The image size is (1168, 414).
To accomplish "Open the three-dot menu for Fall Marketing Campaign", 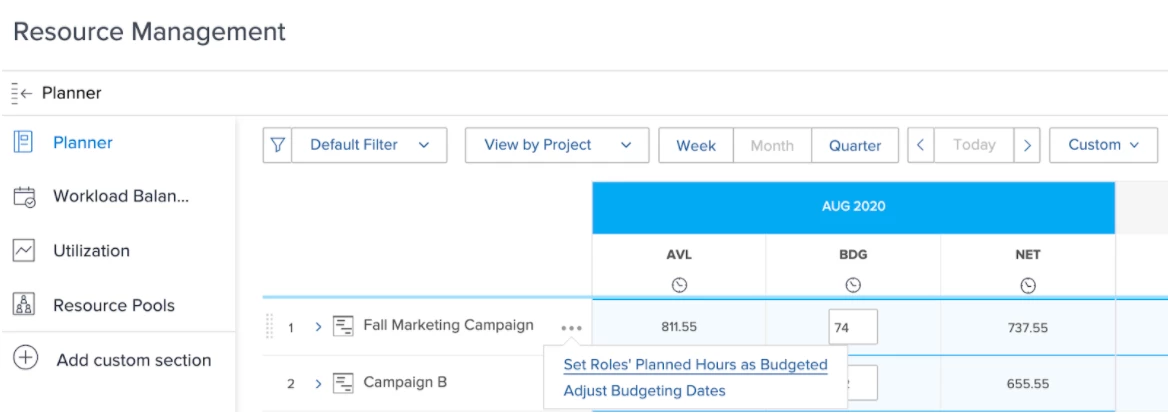I will pos(572,326).
